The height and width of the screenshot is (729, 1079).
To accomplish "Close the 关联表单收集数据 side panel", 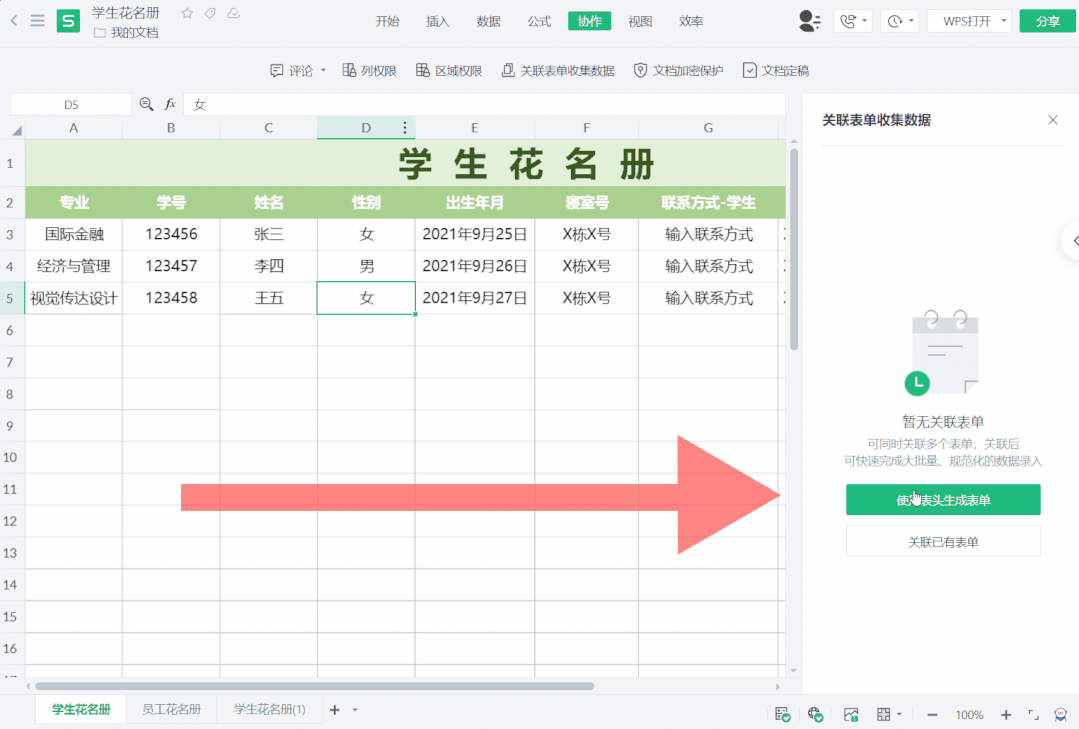I will pyautogui.click(x=1053, y=120).
